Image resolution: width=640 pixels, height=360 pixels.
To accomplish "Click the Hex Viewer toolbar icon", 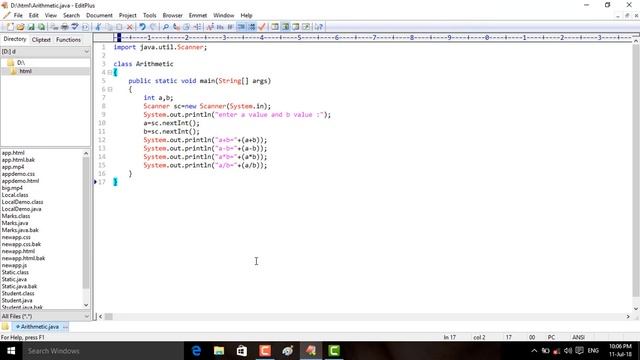I will click(x=220, y=27).
